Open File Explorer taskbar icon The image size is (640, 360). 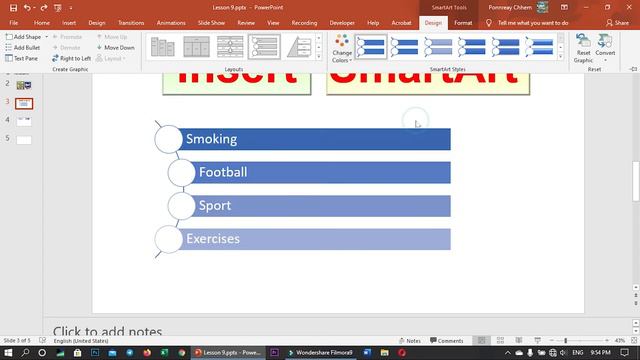click(384, 353)
